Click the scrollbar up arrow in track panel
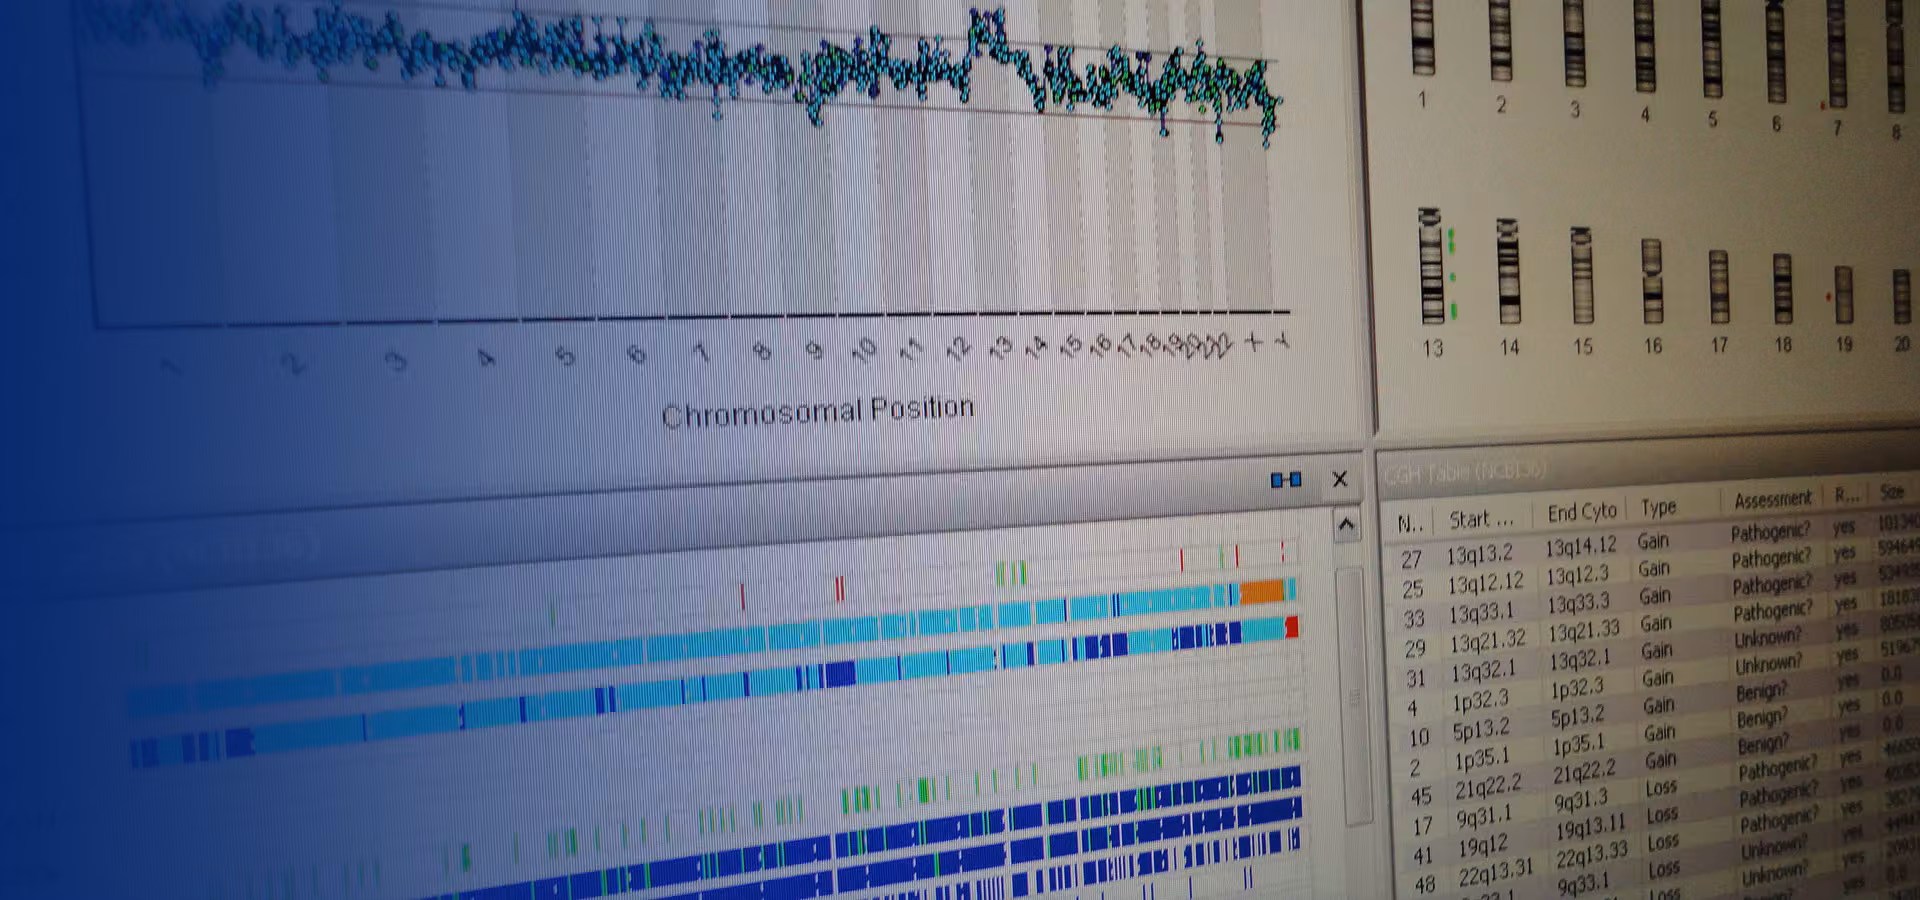The height and width of the screenshot is (900, 1920). click(x=1346, y=525)
